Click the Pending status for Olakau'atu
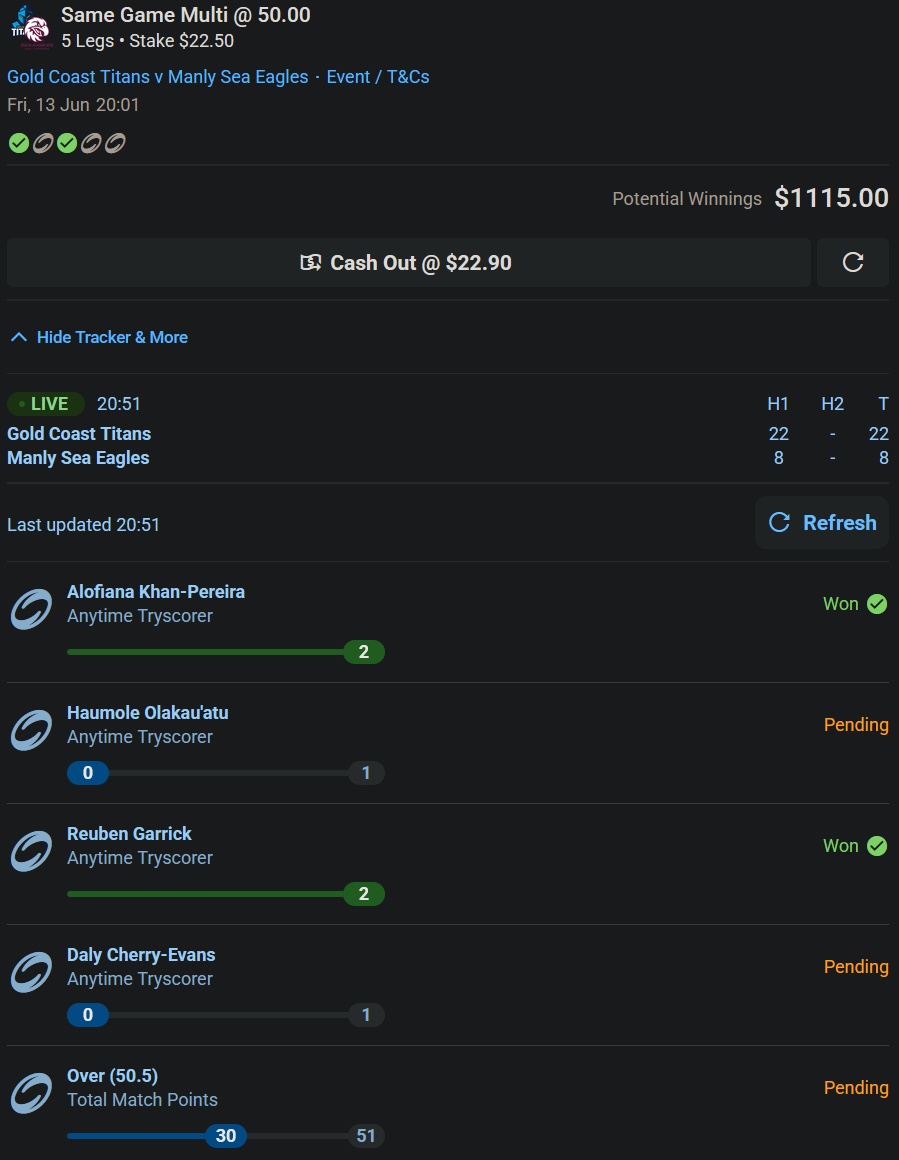 coord(856,725)
